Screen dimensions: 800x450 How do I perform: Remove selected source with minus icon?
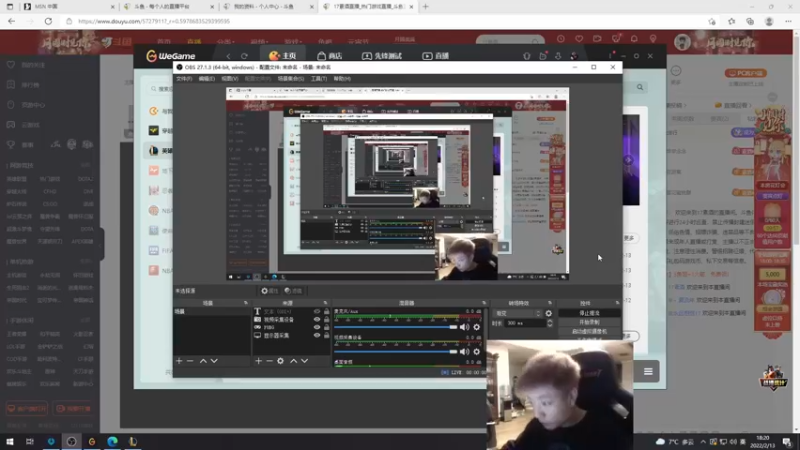point(269,361)
